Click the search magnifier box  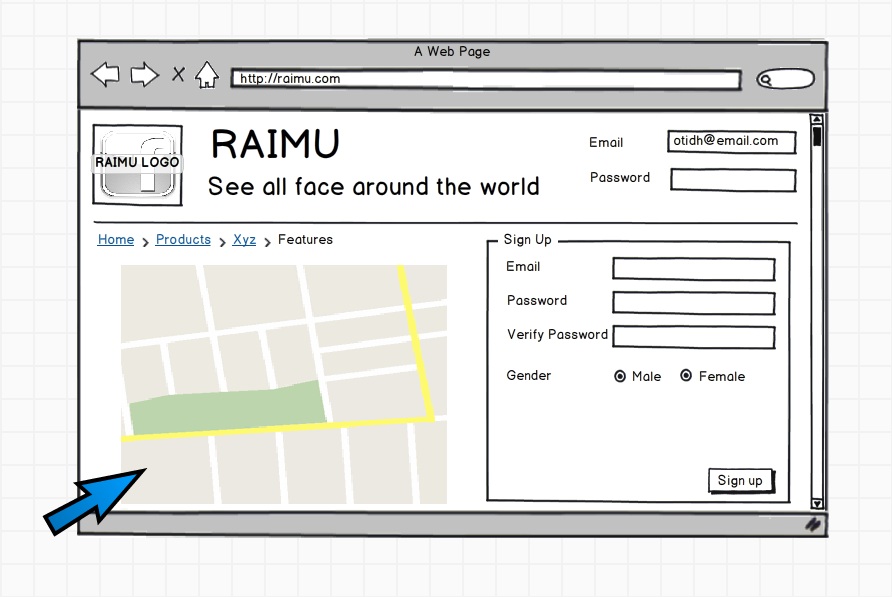point(785,80)
